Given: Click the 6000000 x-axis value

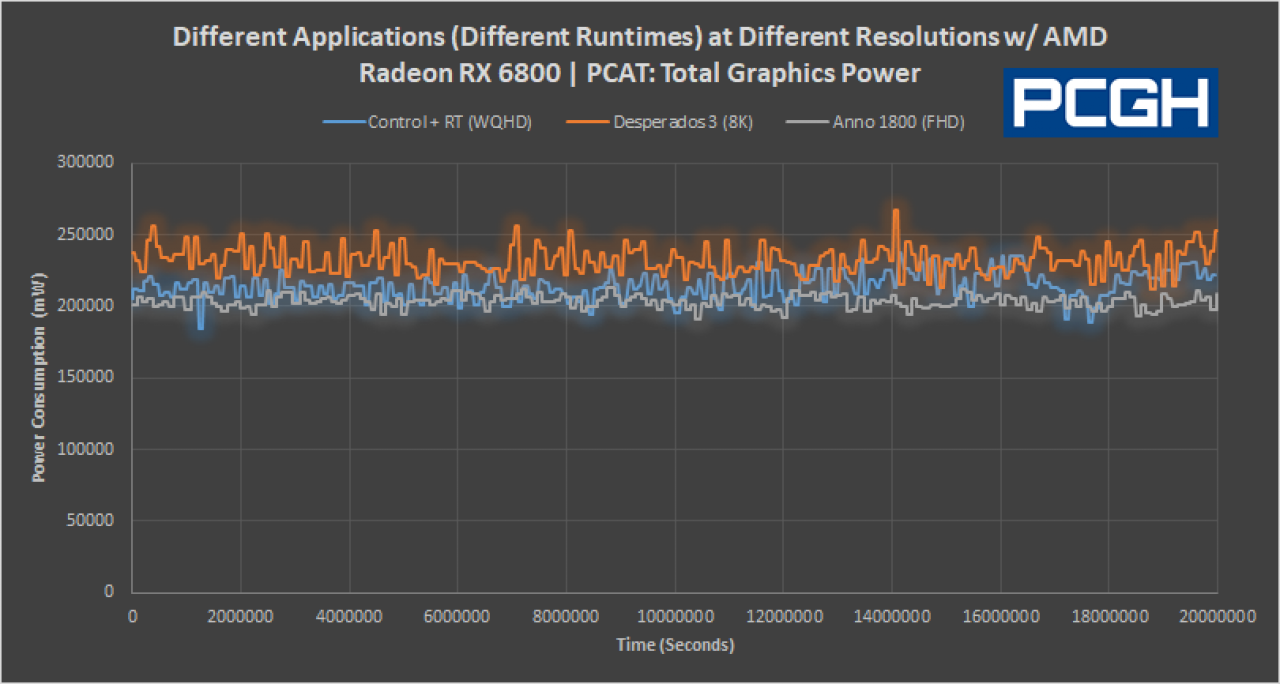Looking at the screenshot, I should (458, 618).
